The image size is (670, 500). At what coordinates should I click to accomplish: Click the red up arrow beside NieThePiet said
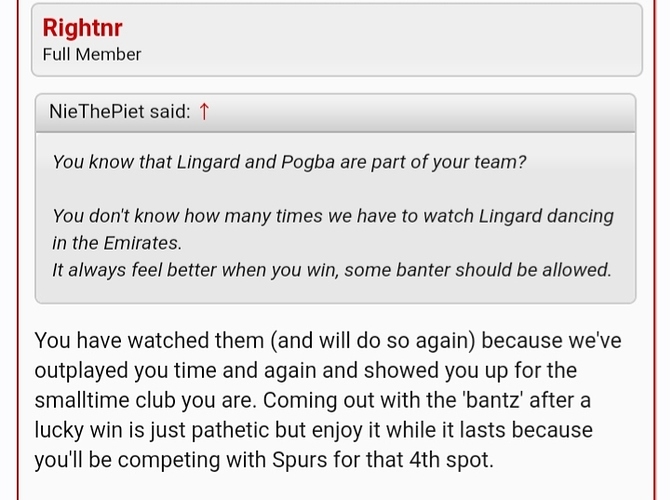[x=204, y=112]
